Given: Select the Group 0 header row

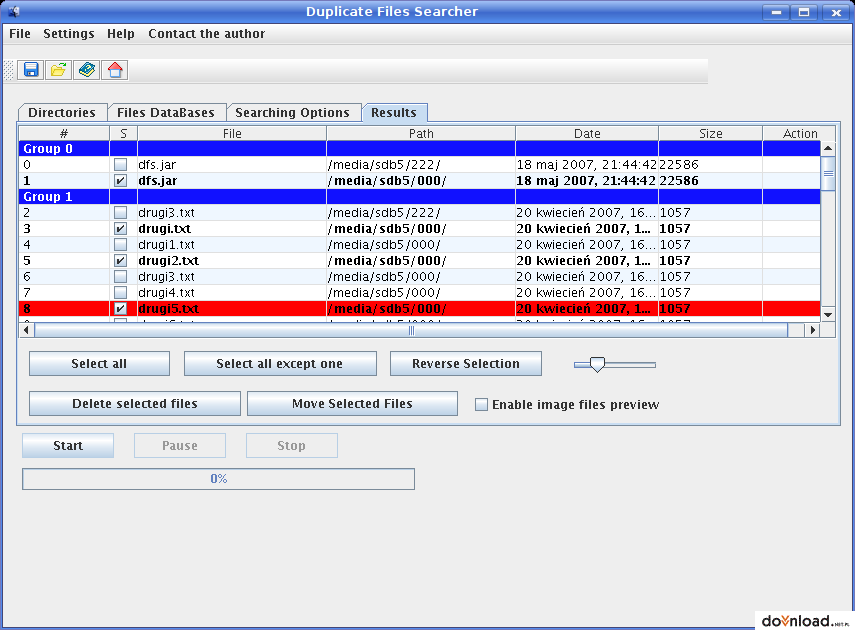Looking at the screenshot, I should (x=420, y=149).
